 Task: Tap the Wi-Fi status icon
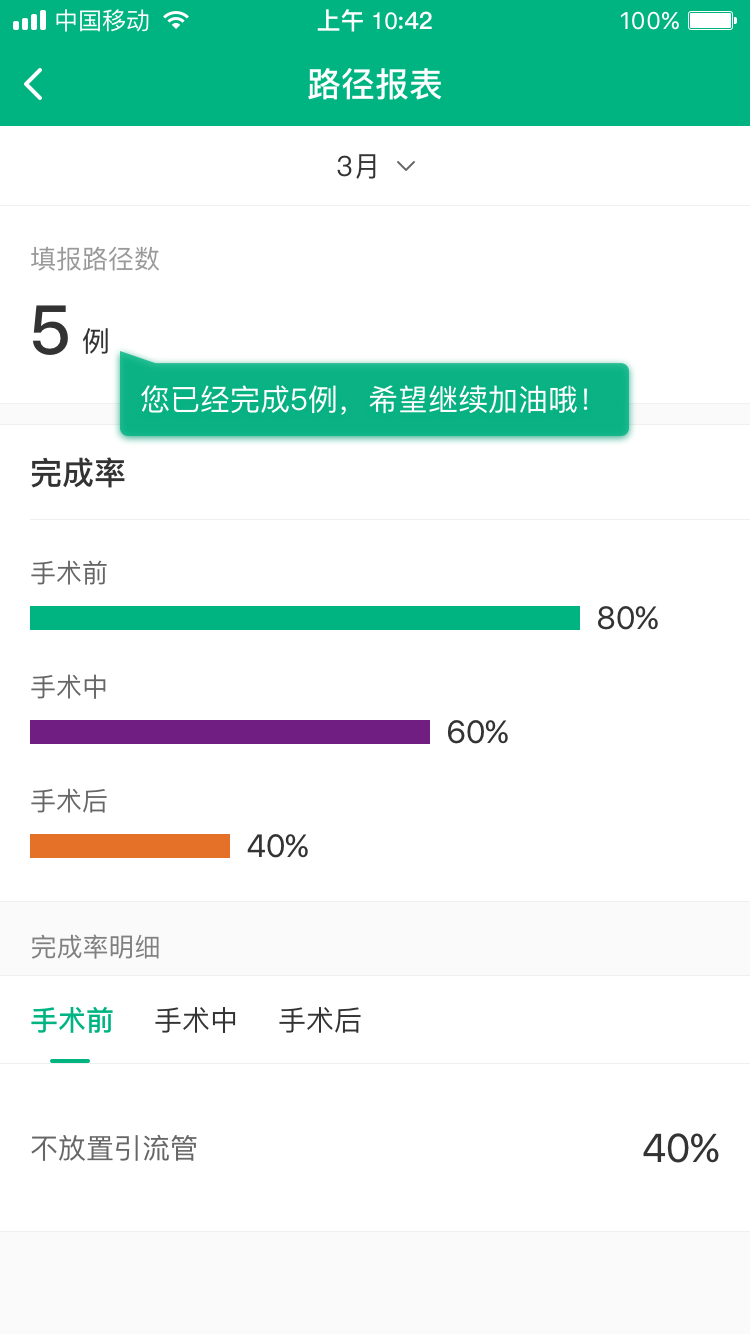[x=176, y=20]
